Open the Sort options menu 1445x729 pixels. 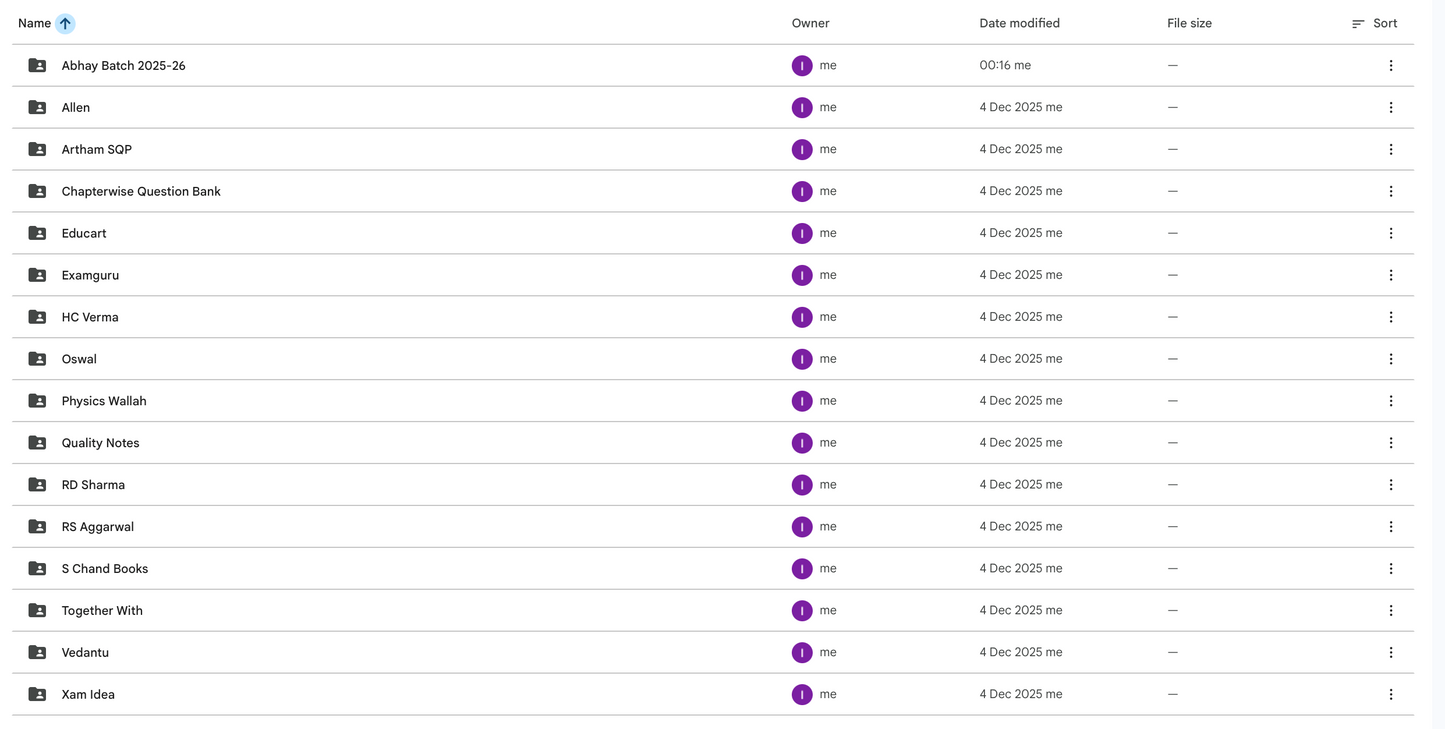click(x=1374, y=23)
